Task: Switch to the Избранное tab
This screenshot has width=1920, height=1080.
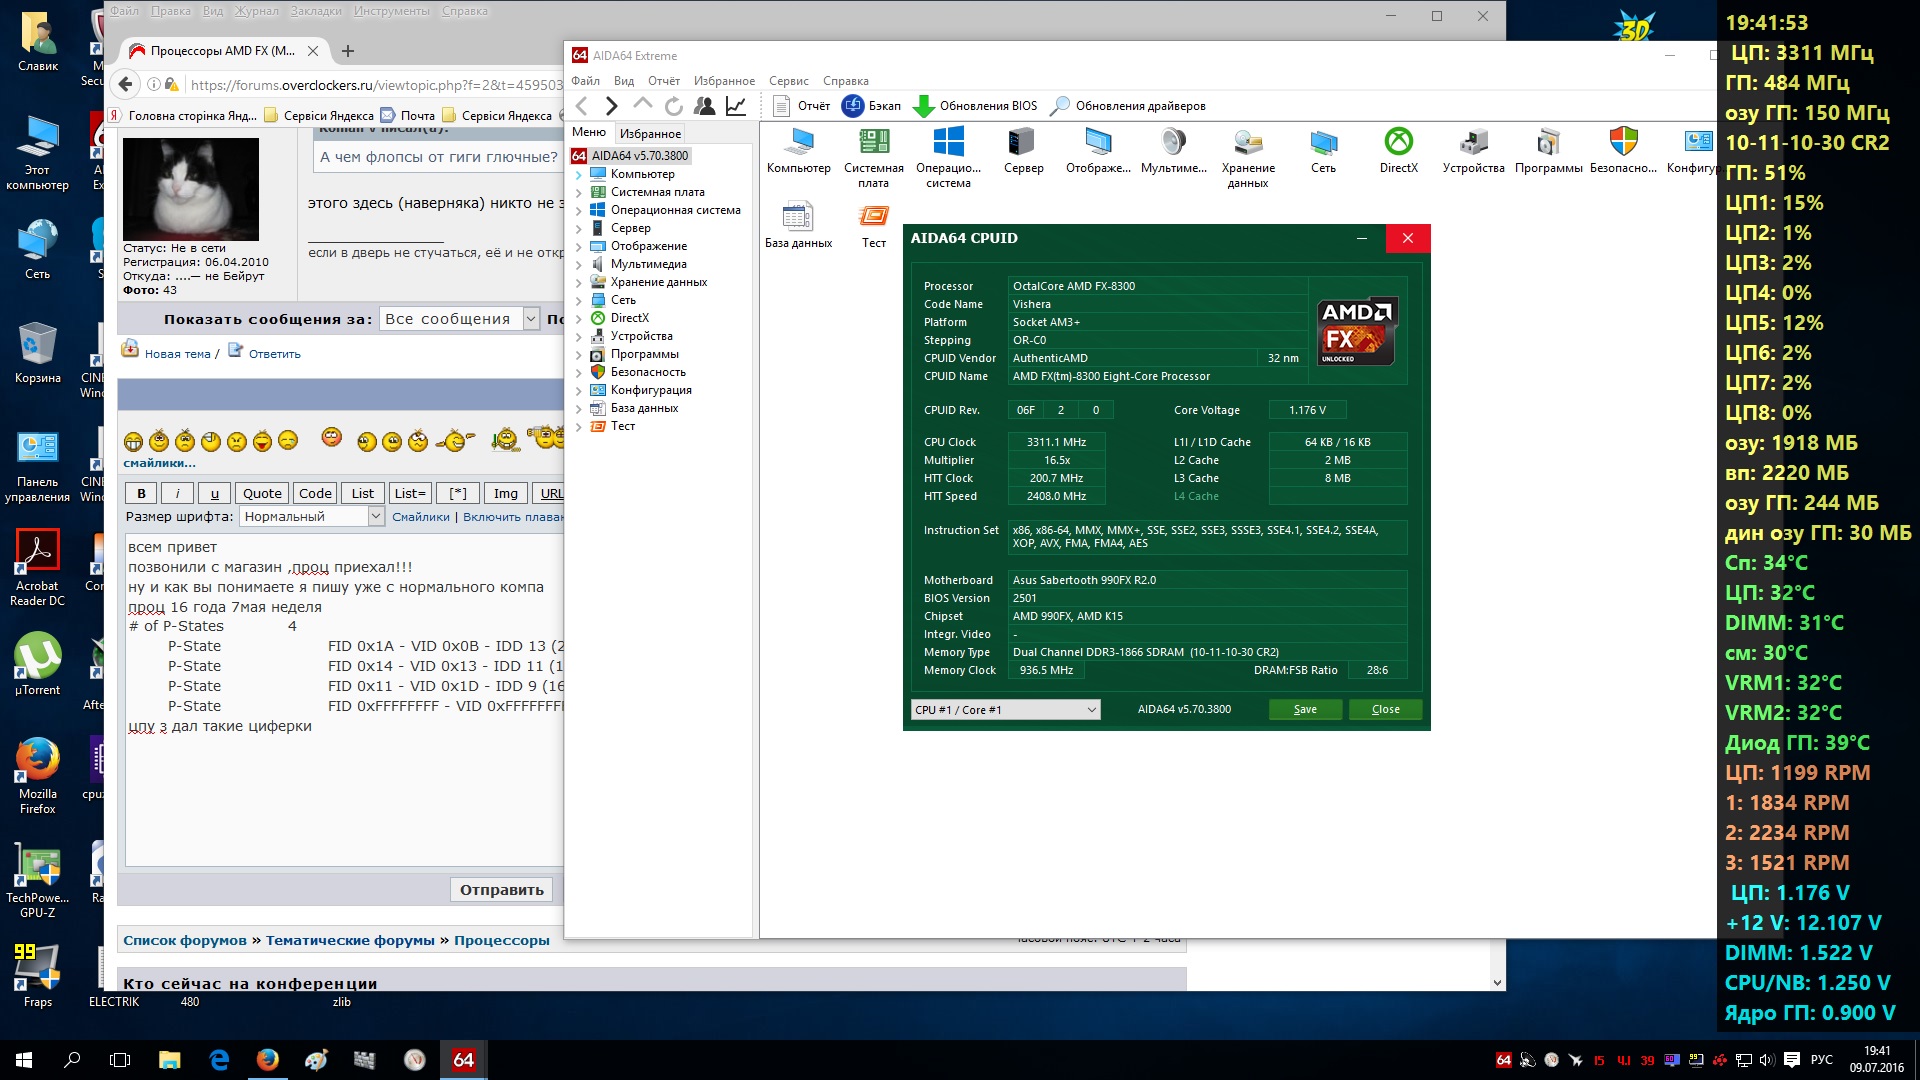Action: 650,134
